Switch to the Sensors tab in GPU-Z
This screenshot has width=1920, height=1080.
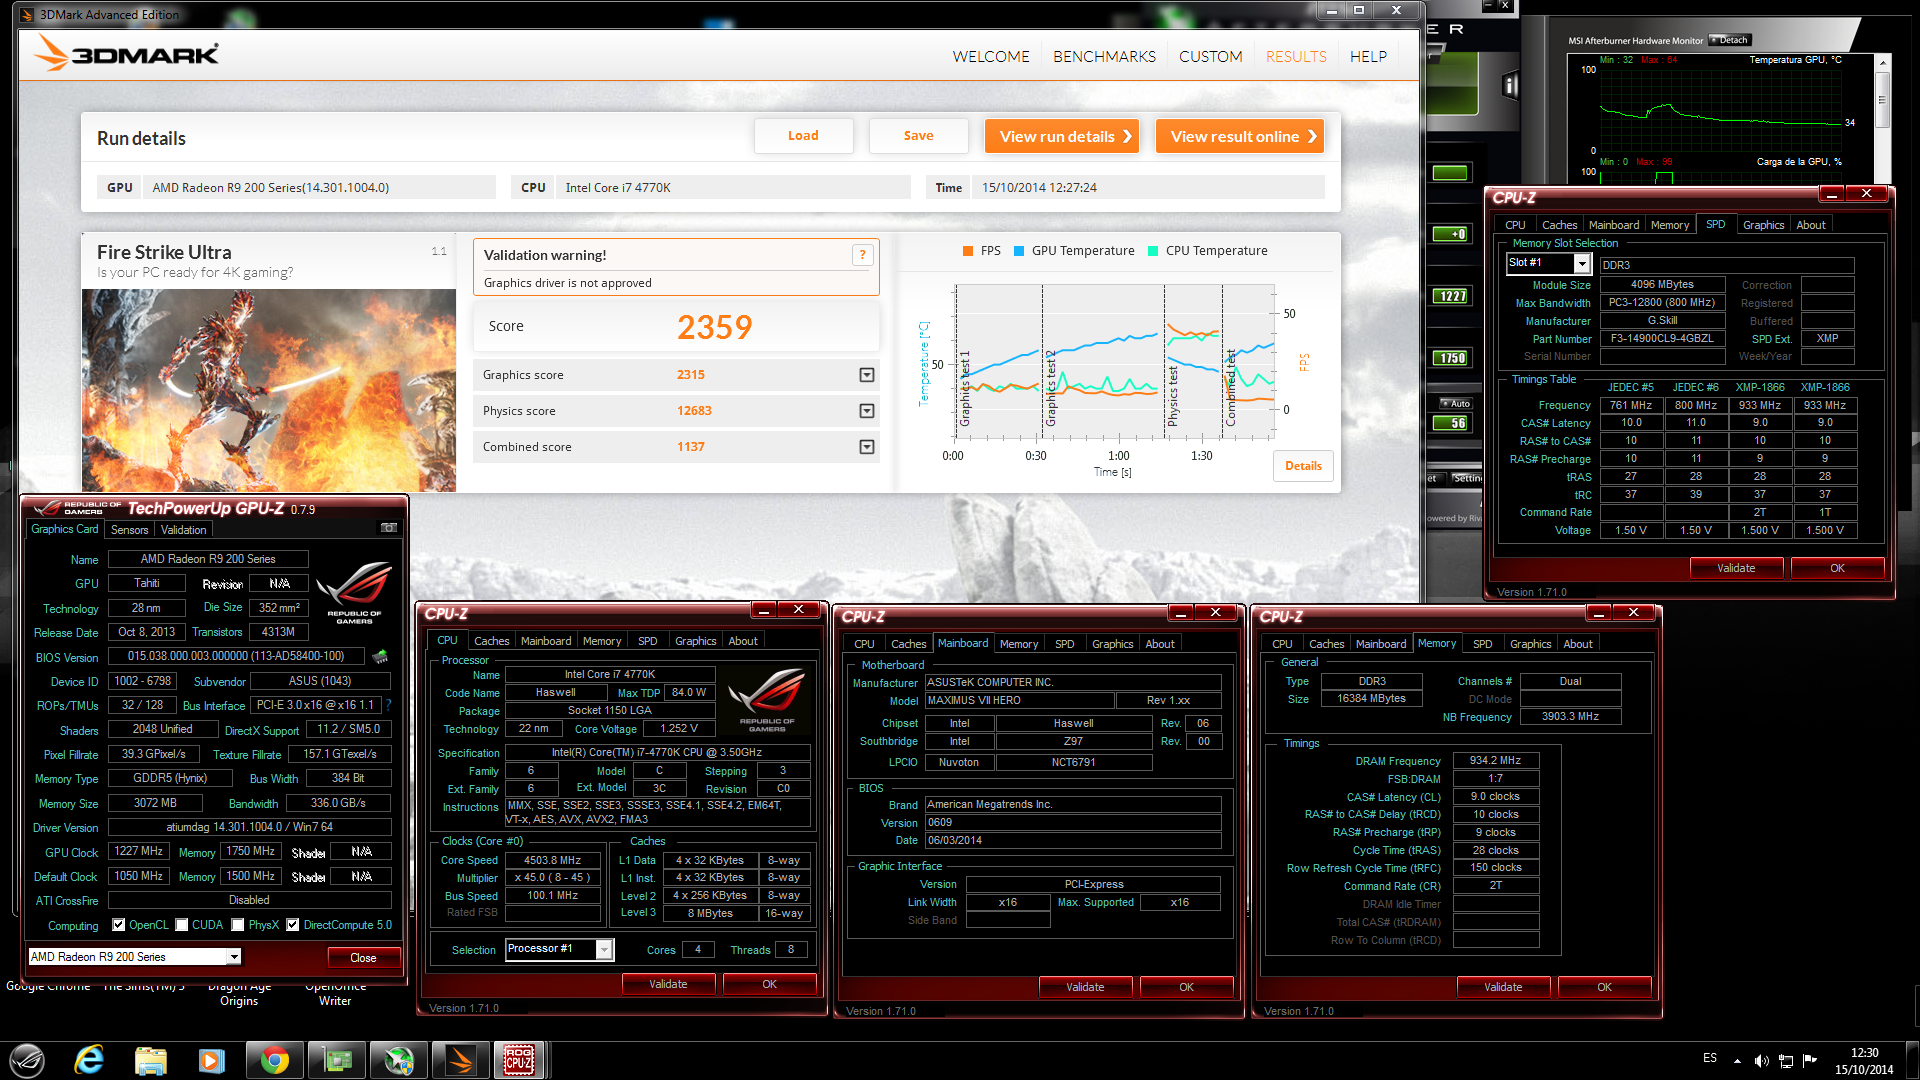tap(130, 530)
